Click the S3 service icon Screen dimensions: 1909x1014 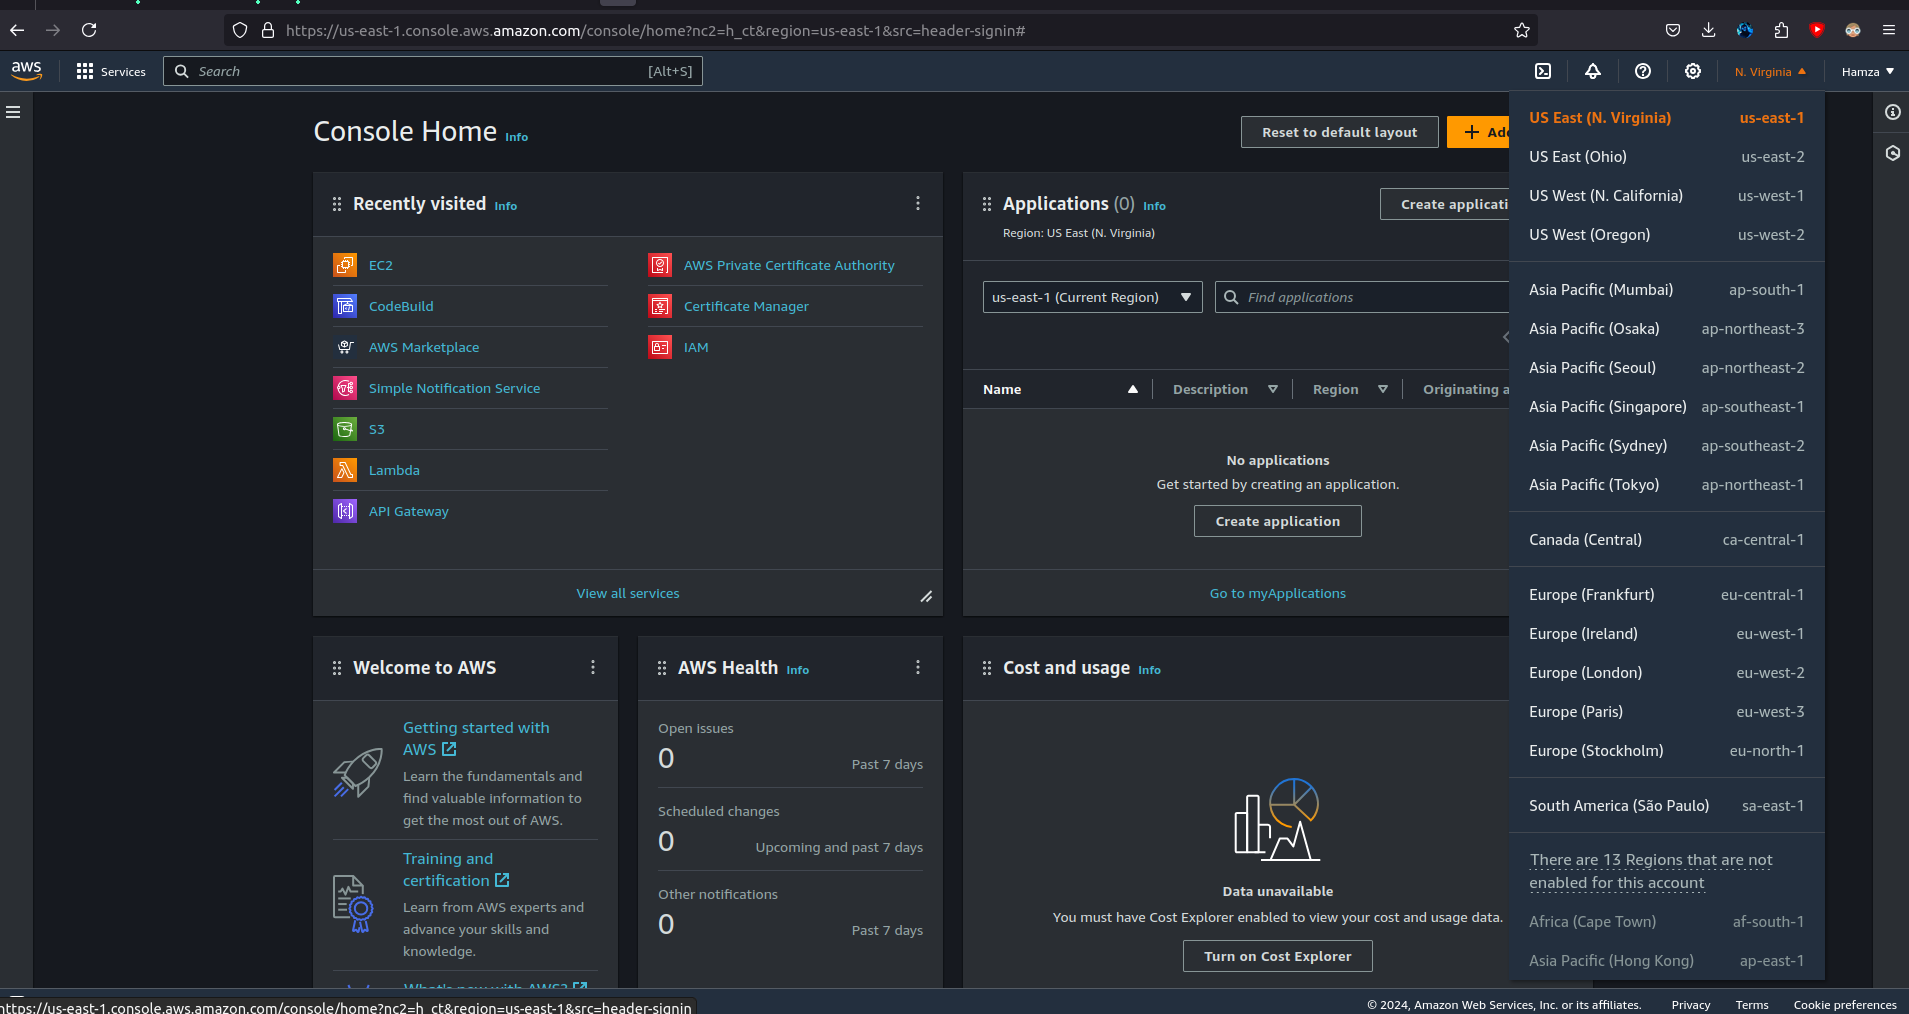point(345,429)
